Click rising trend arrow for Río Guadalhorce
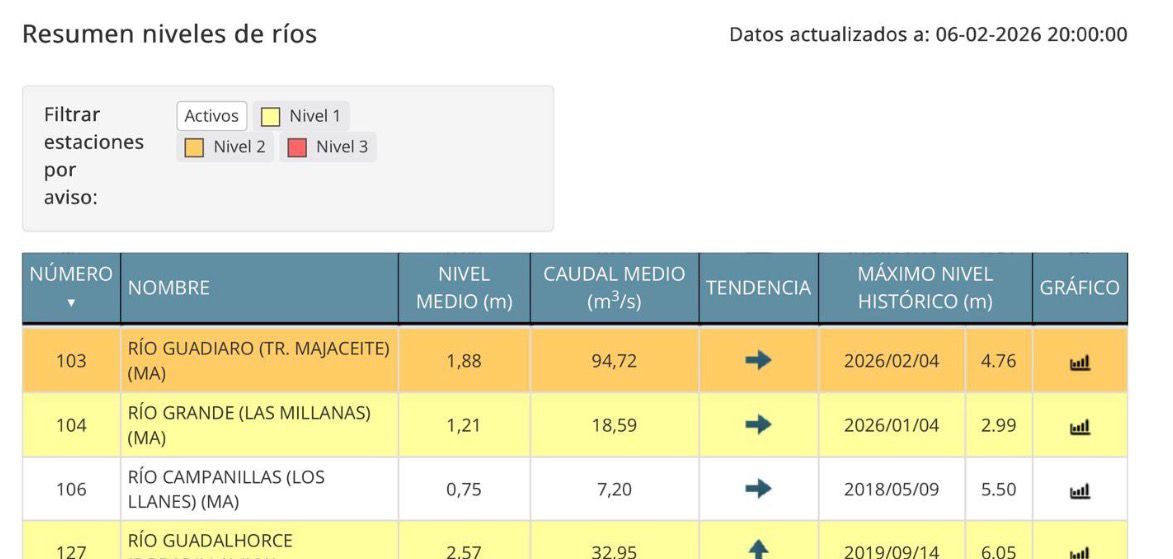 (758, 549)
